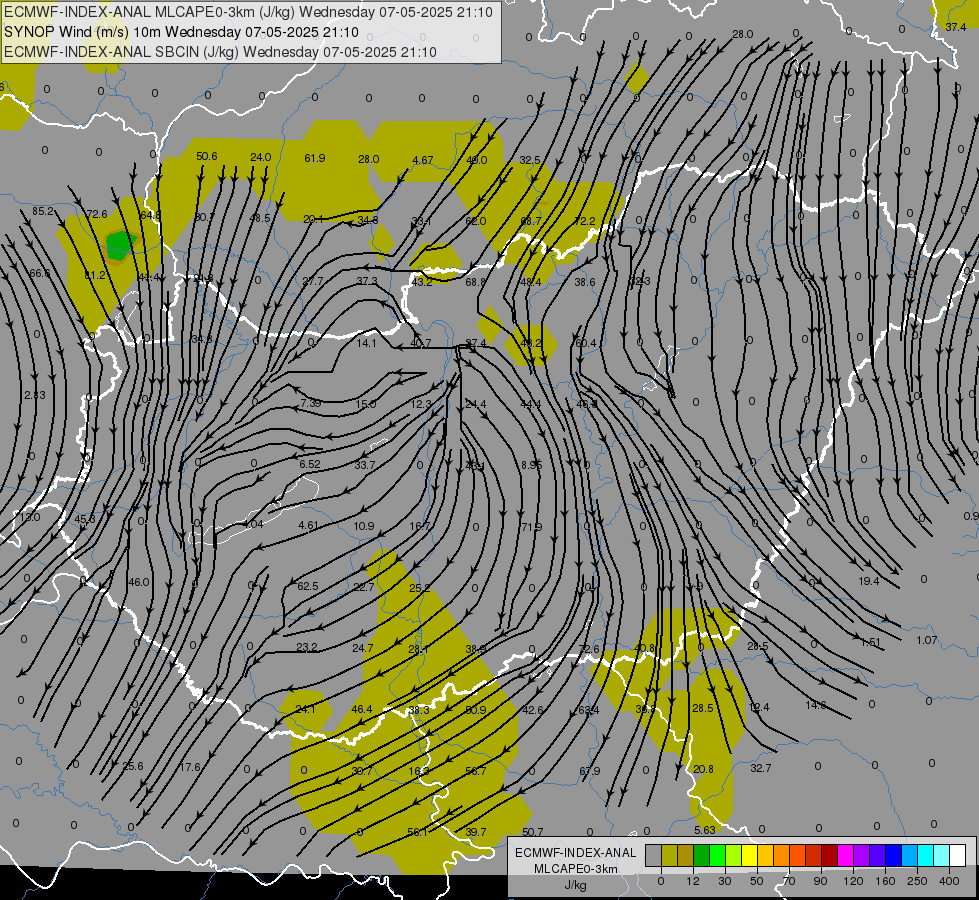Click the map value 25.6
Image resolution: width=979 pixels, height=900 pixels.
click(x=132, y=766)
